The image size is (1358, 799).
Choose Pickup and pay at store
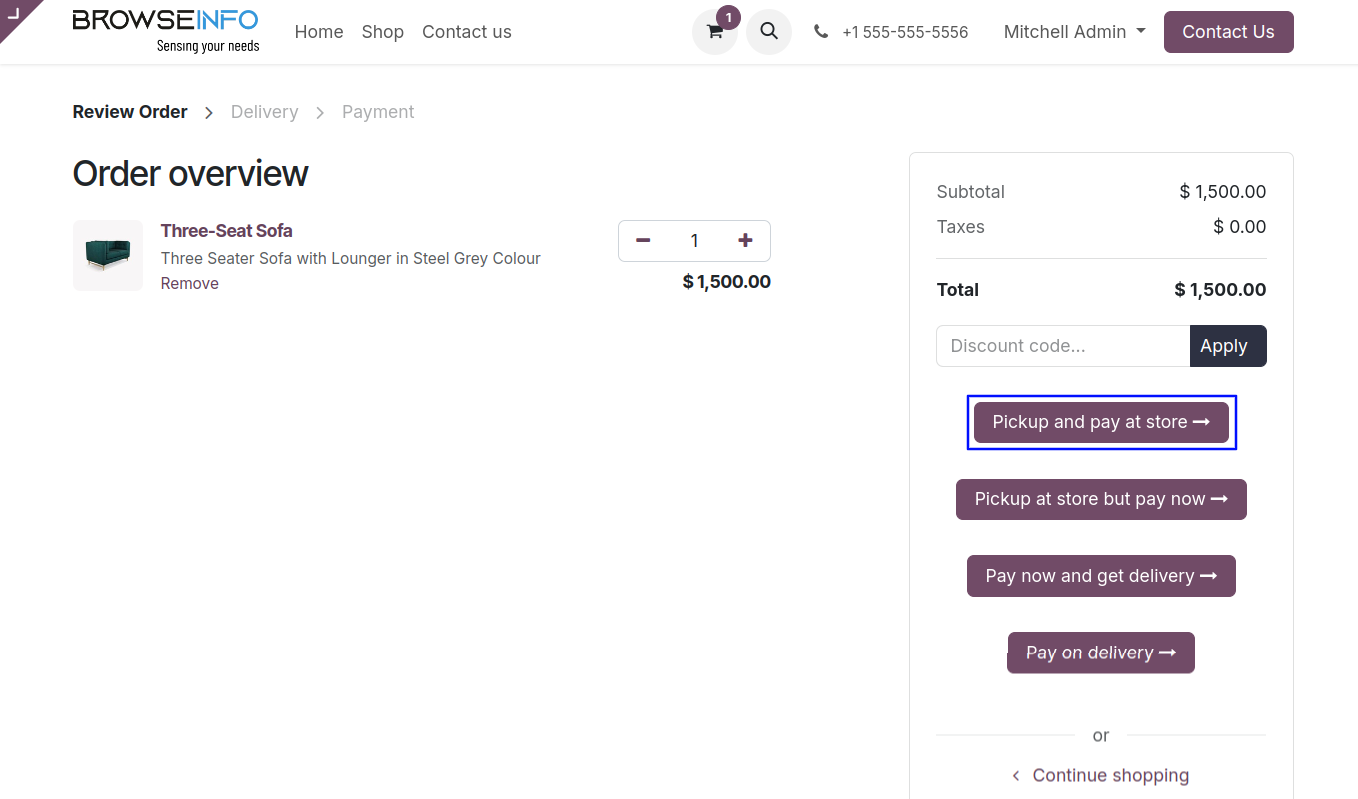1101,422
